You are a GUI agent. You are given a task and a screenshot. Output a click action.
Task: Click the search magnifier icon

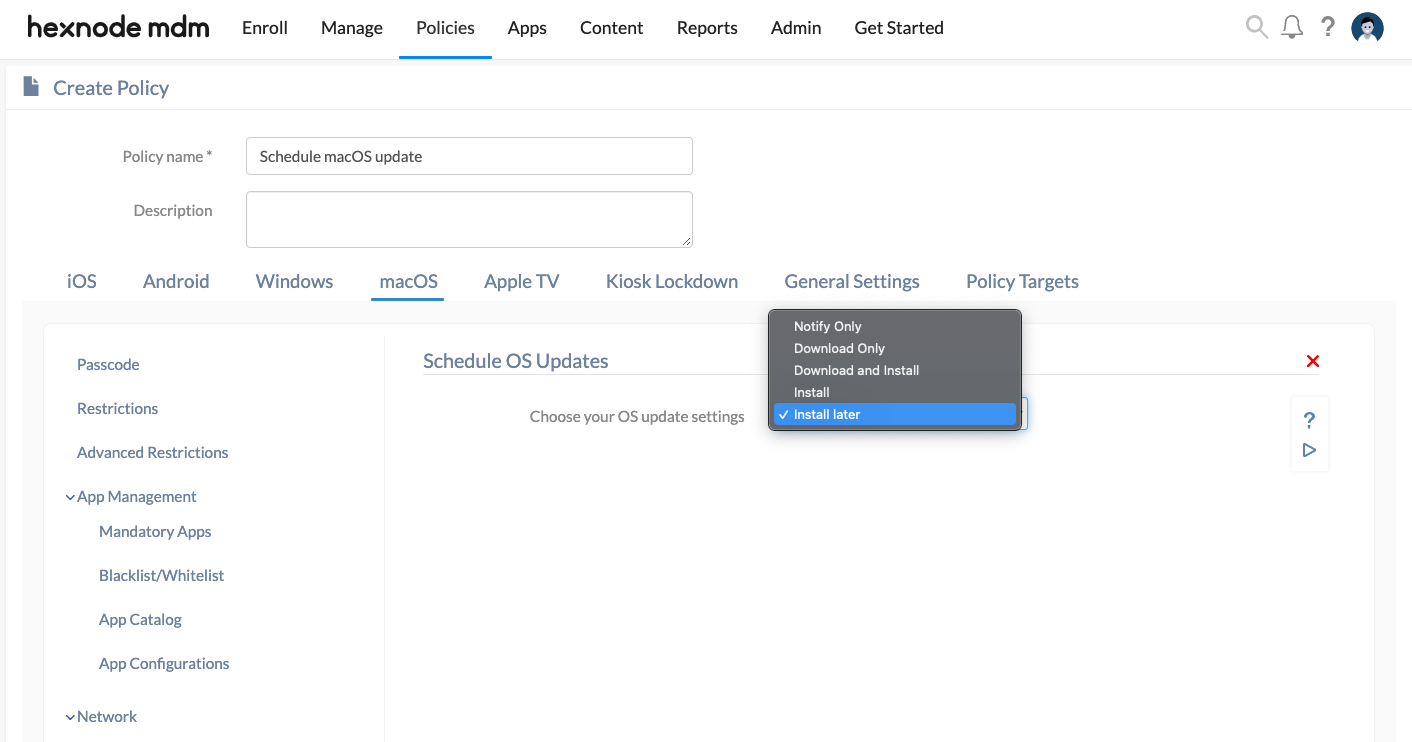(1257, 27)
